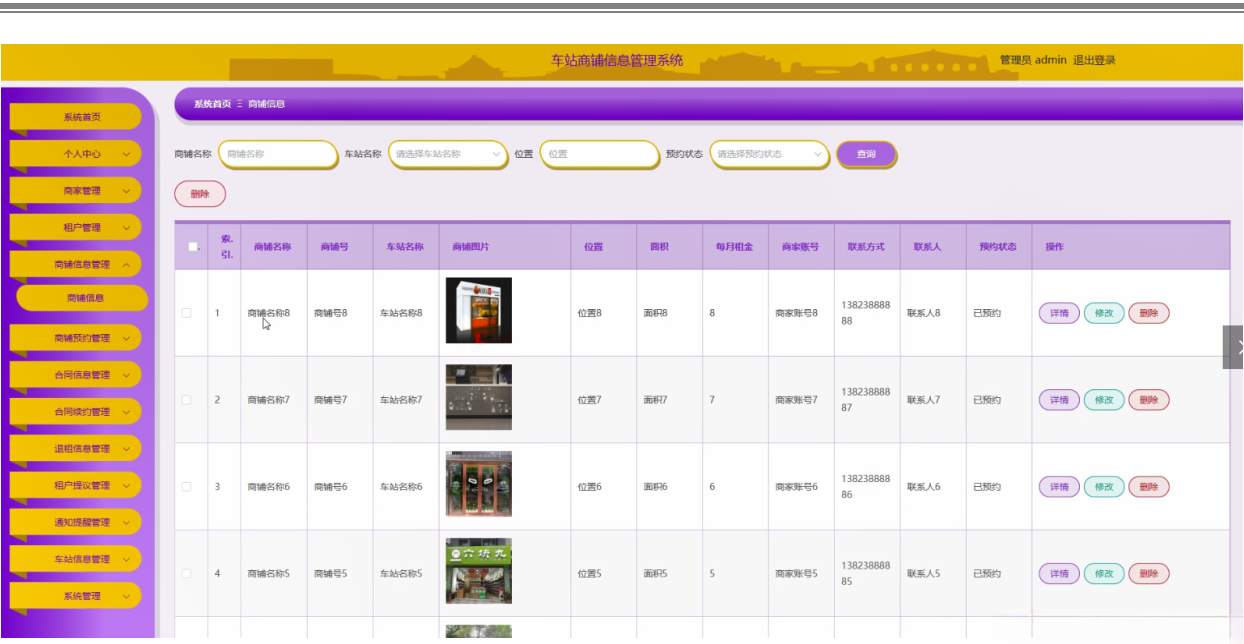The image size is (1244, 644).
Task: Open the 预约状态 dropdown
Action: tap(770, 154)
